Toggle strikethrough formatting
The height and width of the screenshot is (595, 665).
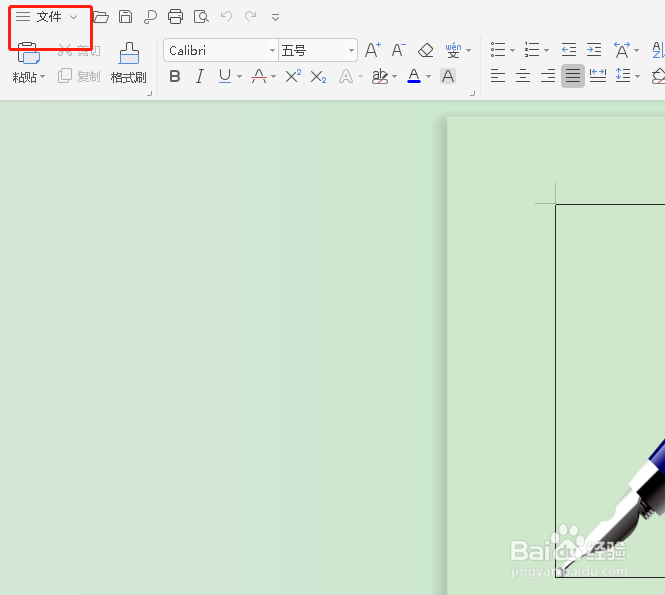(x=259, y=76)
